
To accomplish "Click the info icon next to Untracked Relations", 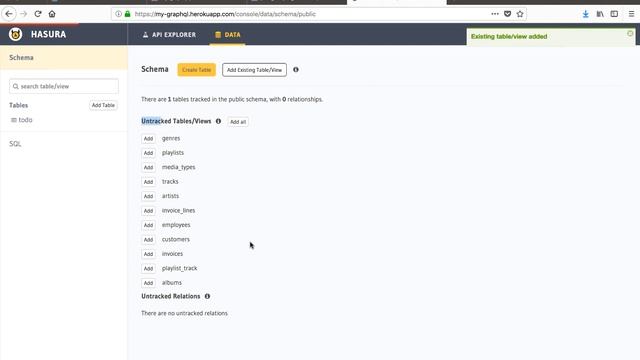I will tap(207, 296).
